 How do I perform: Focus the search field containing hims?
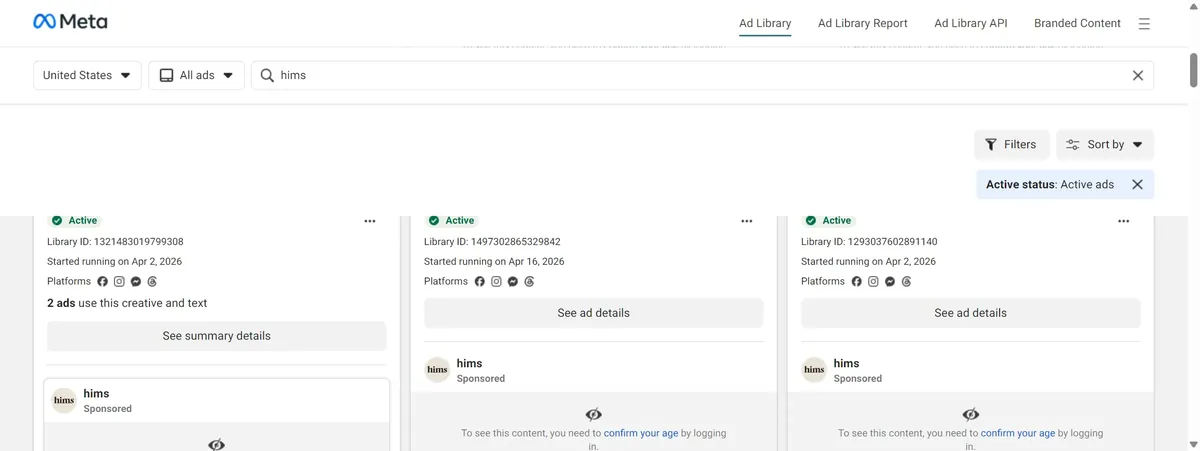click(702, 75)
